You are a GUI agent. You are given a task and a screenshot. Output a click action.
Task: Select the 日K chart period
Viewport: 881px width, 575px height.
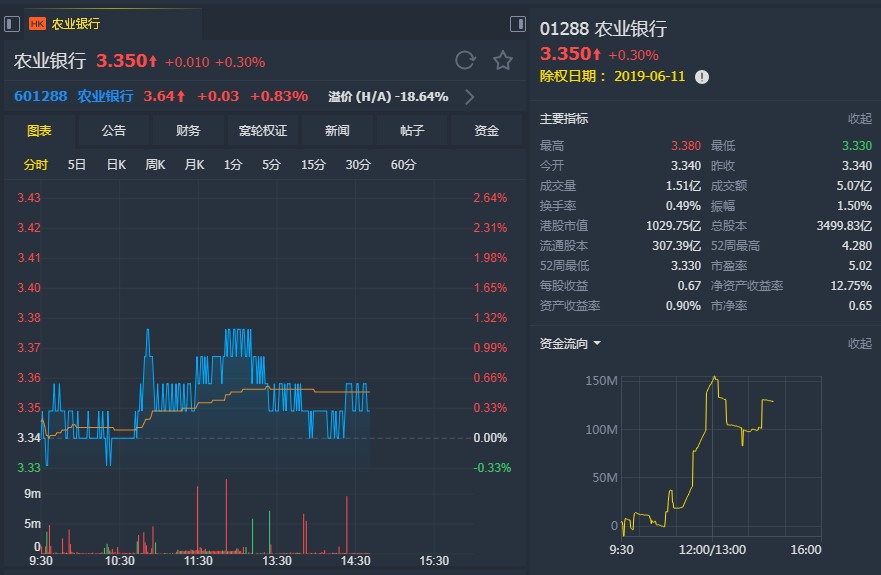point(116,165)
